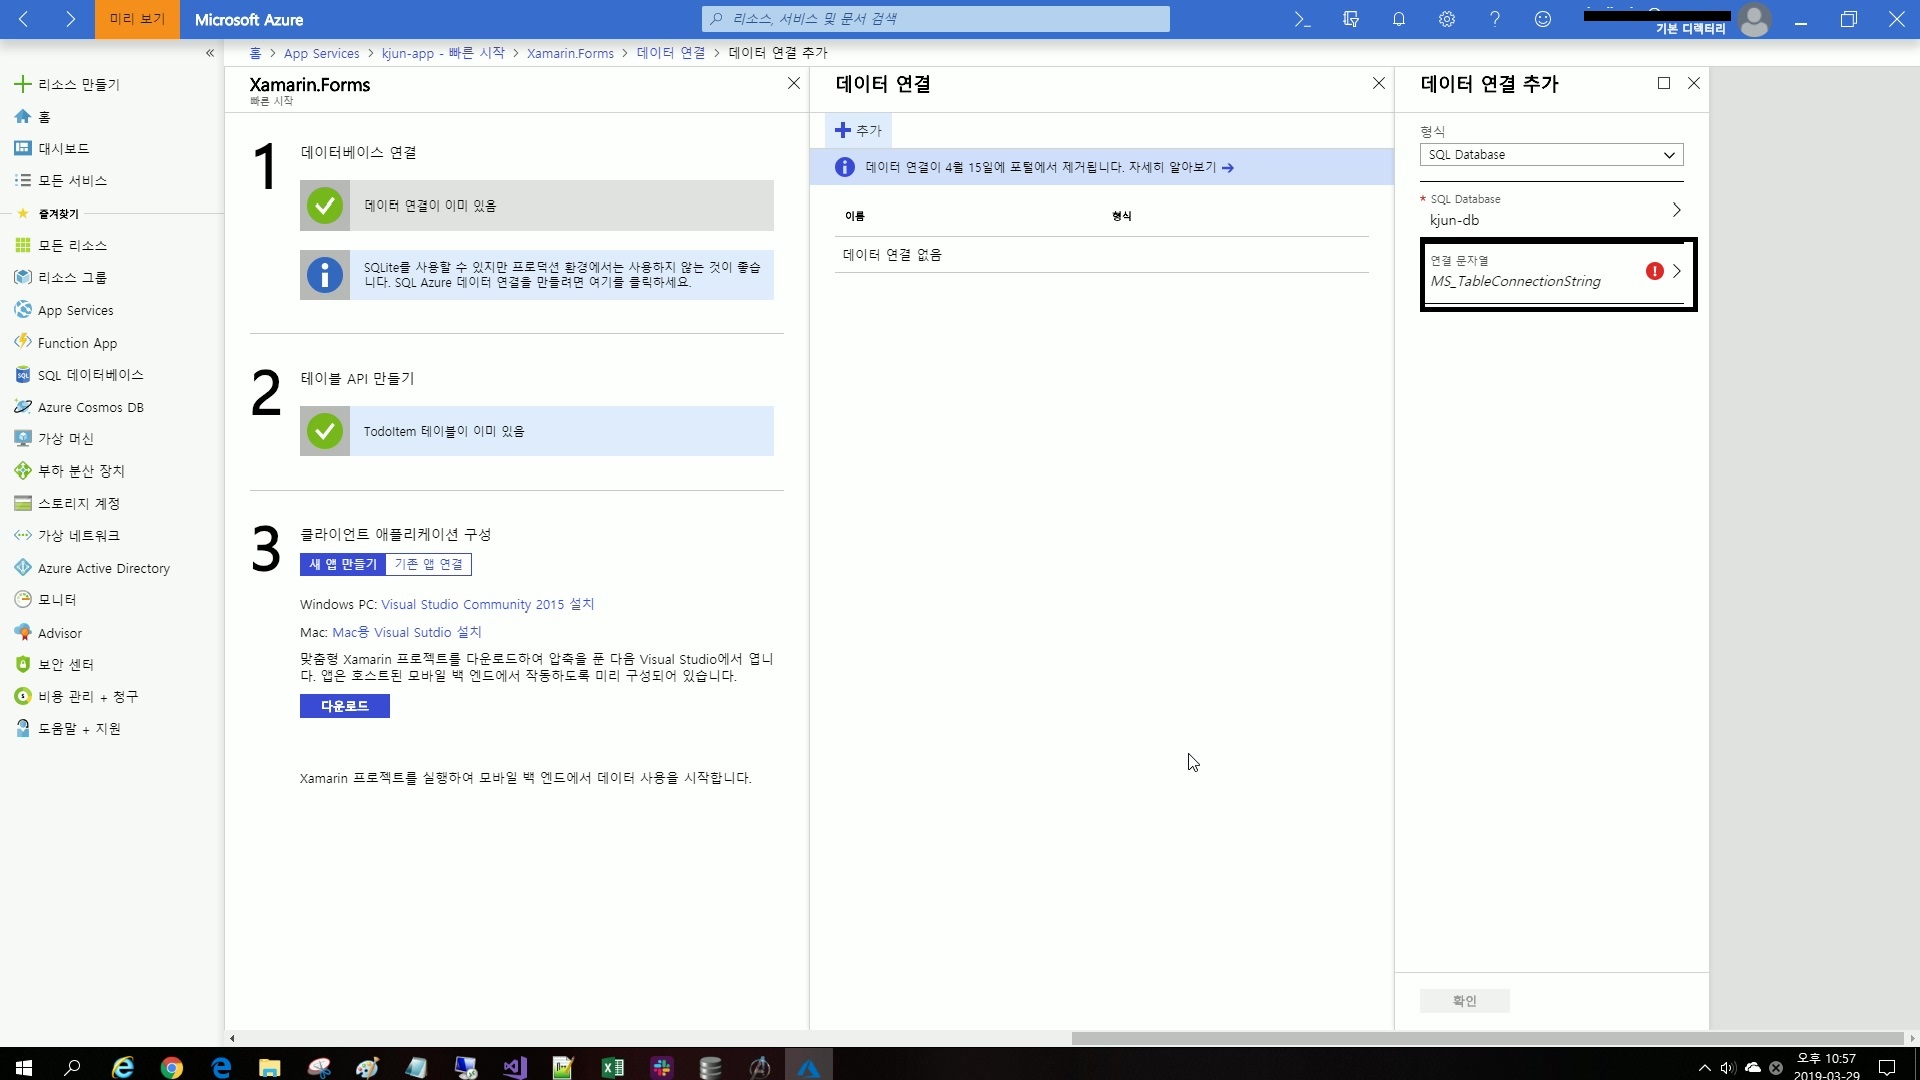Select the 새 앱 만들기 tab
The height and width of the screenshot is (1080, 1920).
343,564
